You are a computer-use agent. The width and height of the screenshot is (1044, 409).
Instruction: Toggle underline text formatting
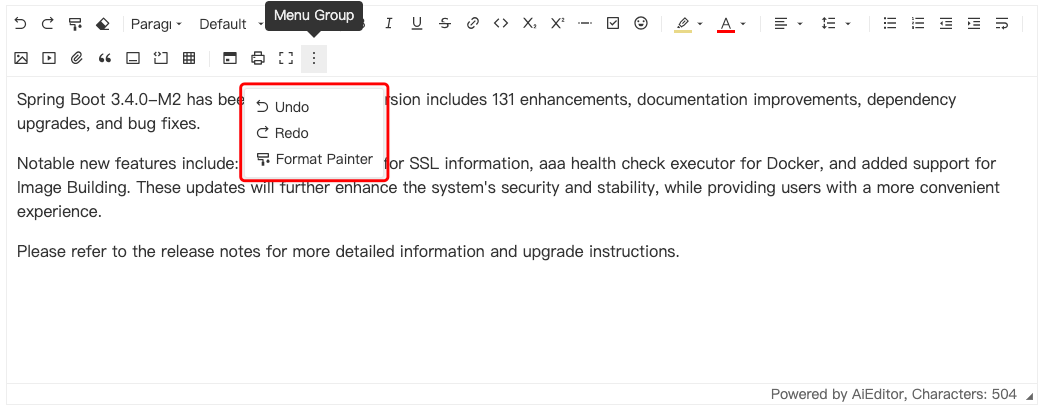(x=417, y=24)
